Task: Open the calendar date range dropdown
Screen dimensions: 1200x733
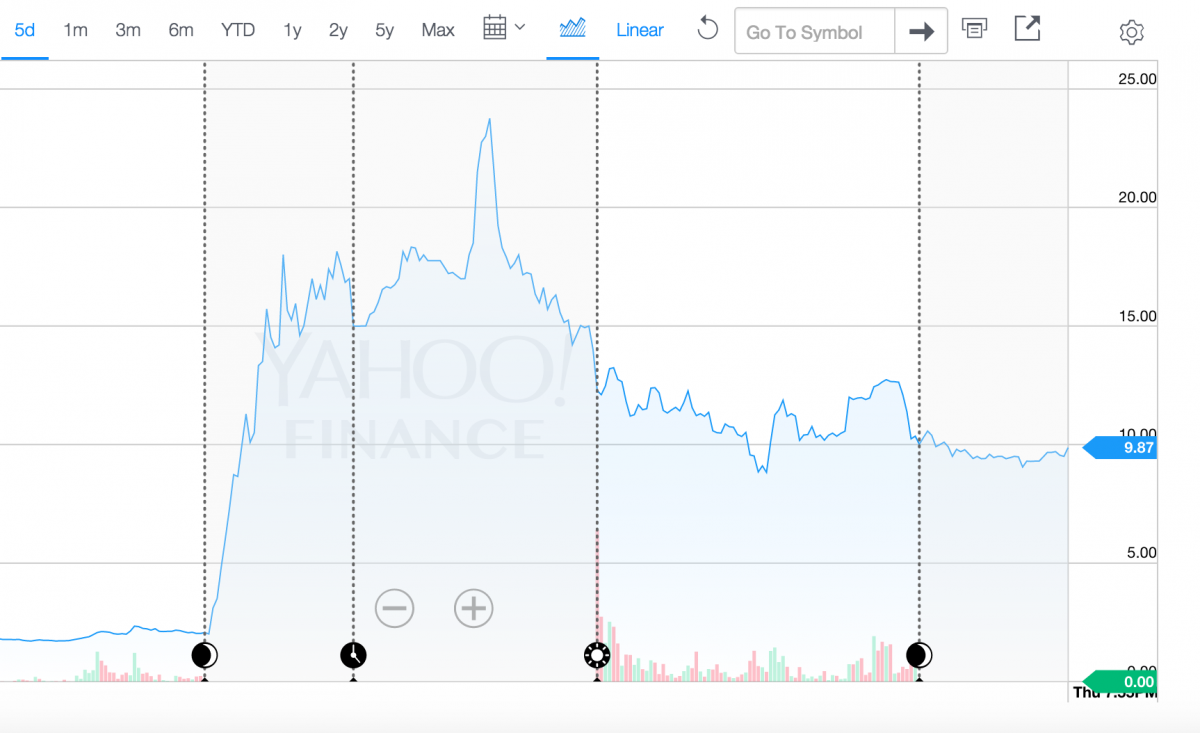Action: click(x=504, y=28)
